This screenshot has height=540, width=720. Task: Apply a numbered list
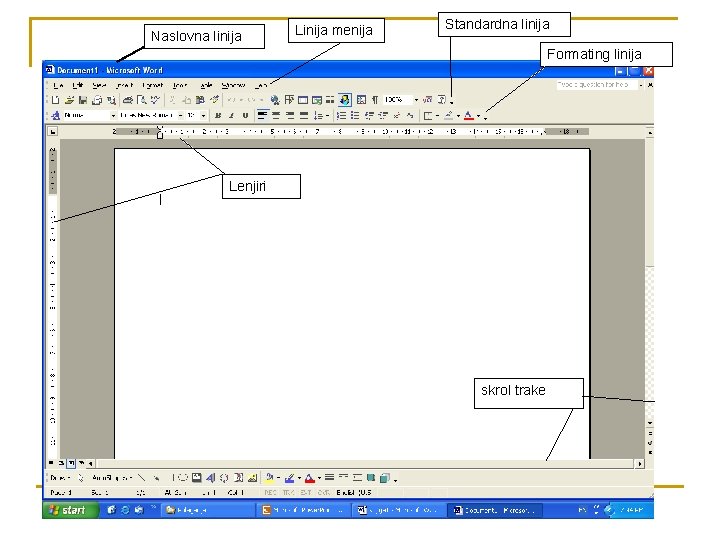pyautogui.click(x=341, y=116)
